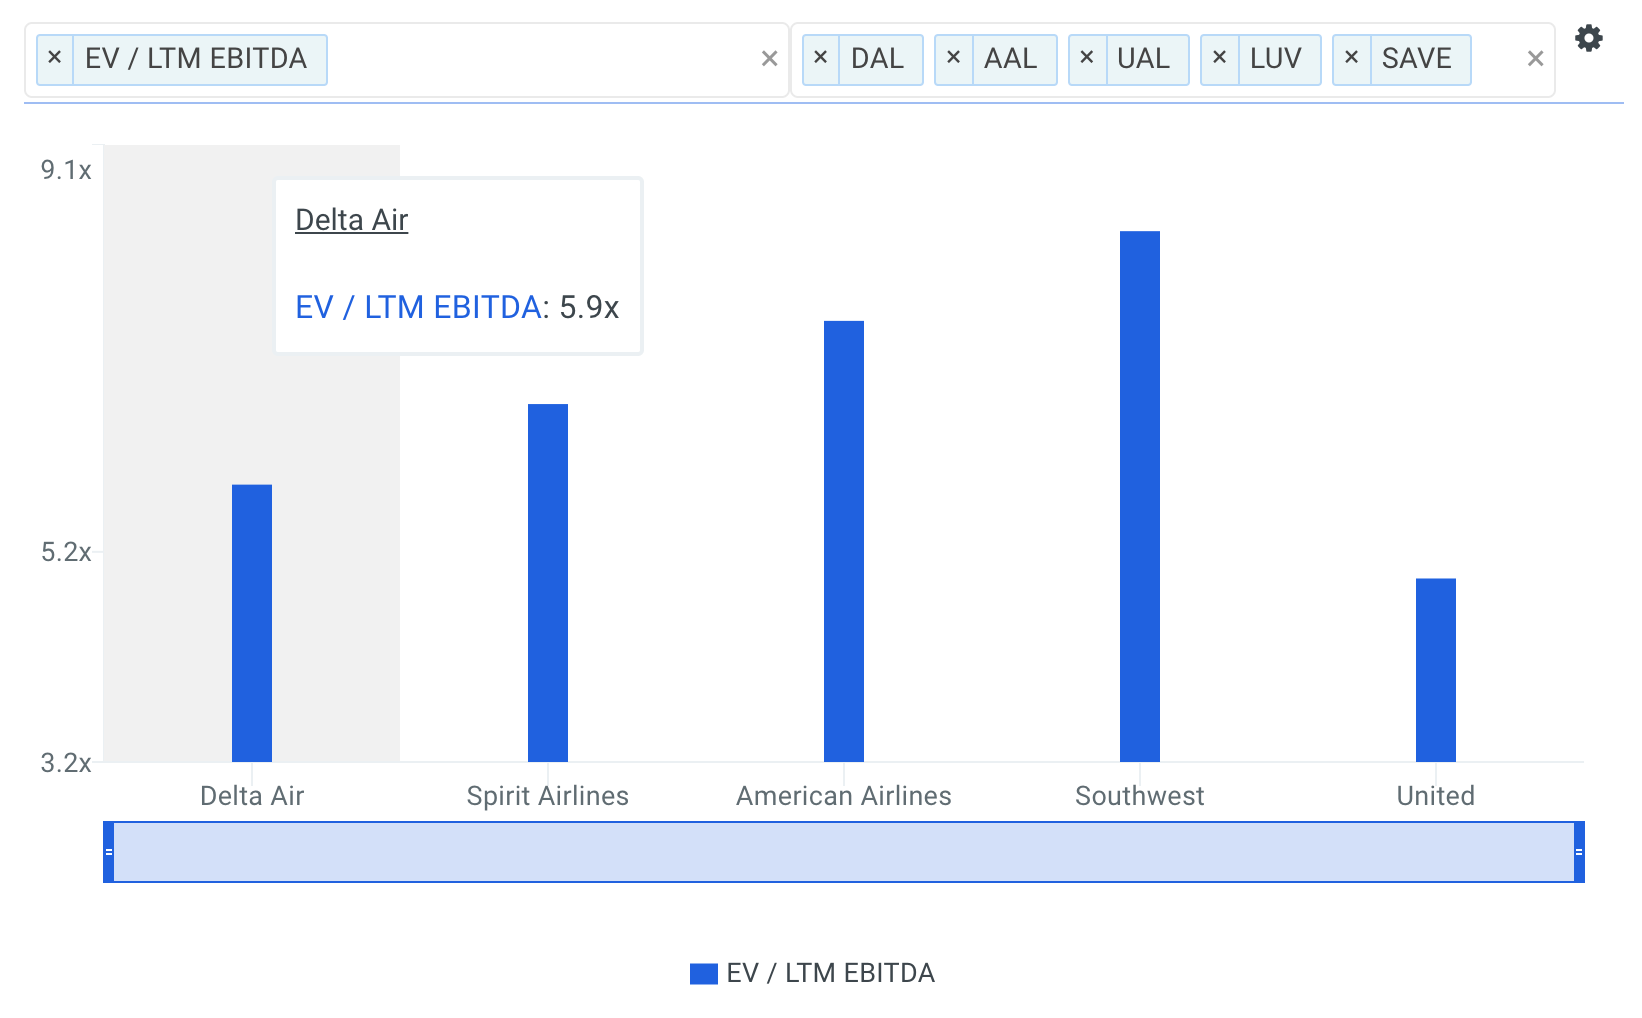Remove the DAL ticker tag
The width and height of the screenshot is (1642, 1018).
click(821, 58)
